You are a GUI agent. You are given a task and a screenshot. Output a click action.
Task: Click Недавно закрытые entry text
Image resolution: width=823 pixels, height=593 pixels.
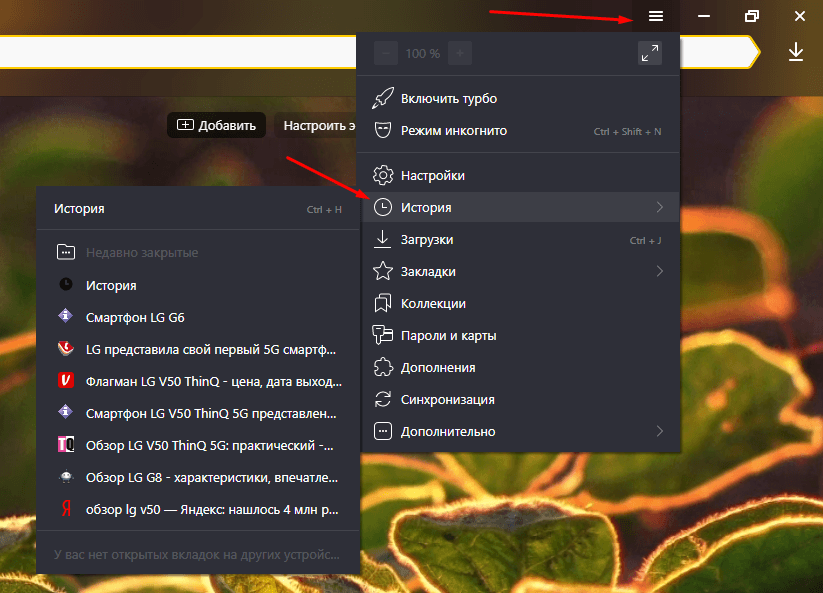(x=142, y=252)
